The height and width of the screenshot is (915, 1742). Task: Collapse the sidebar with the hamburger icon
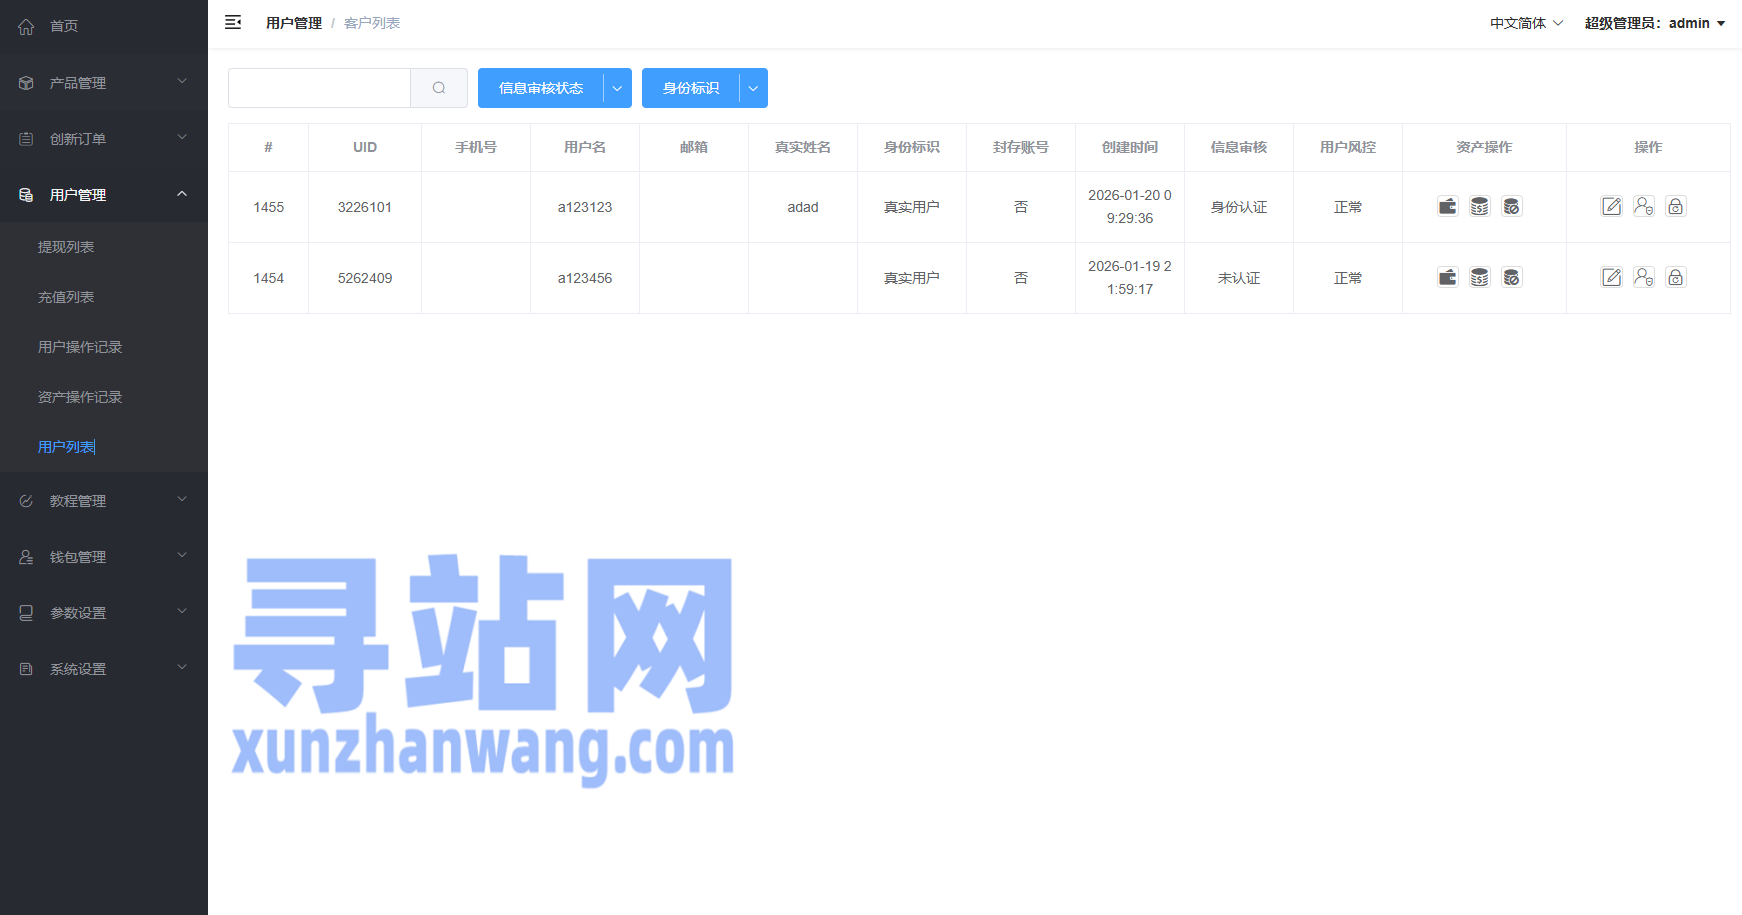pos(233,23)
